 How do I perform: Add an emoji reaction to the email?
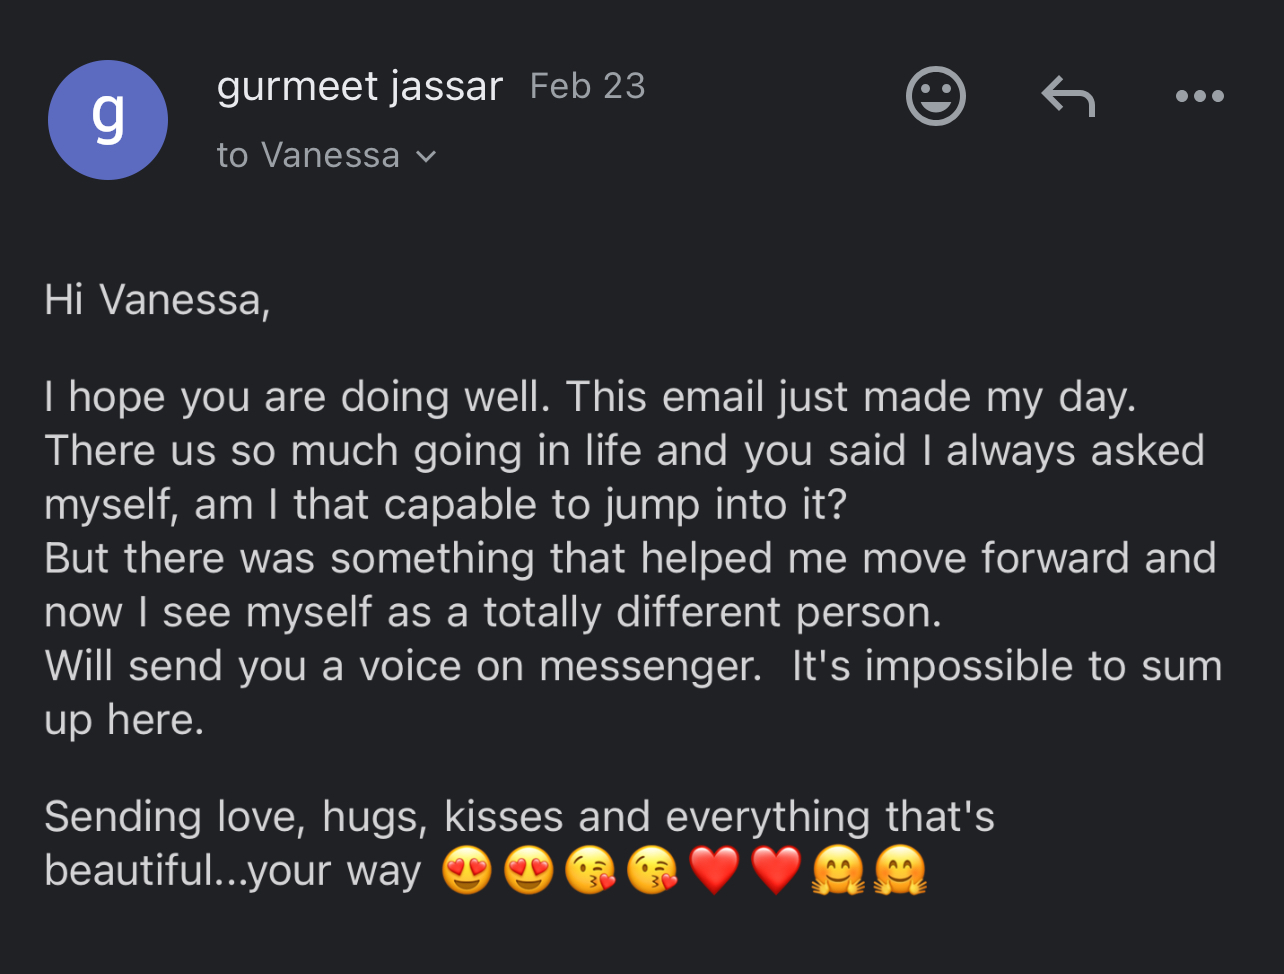(x=935, y=96)
